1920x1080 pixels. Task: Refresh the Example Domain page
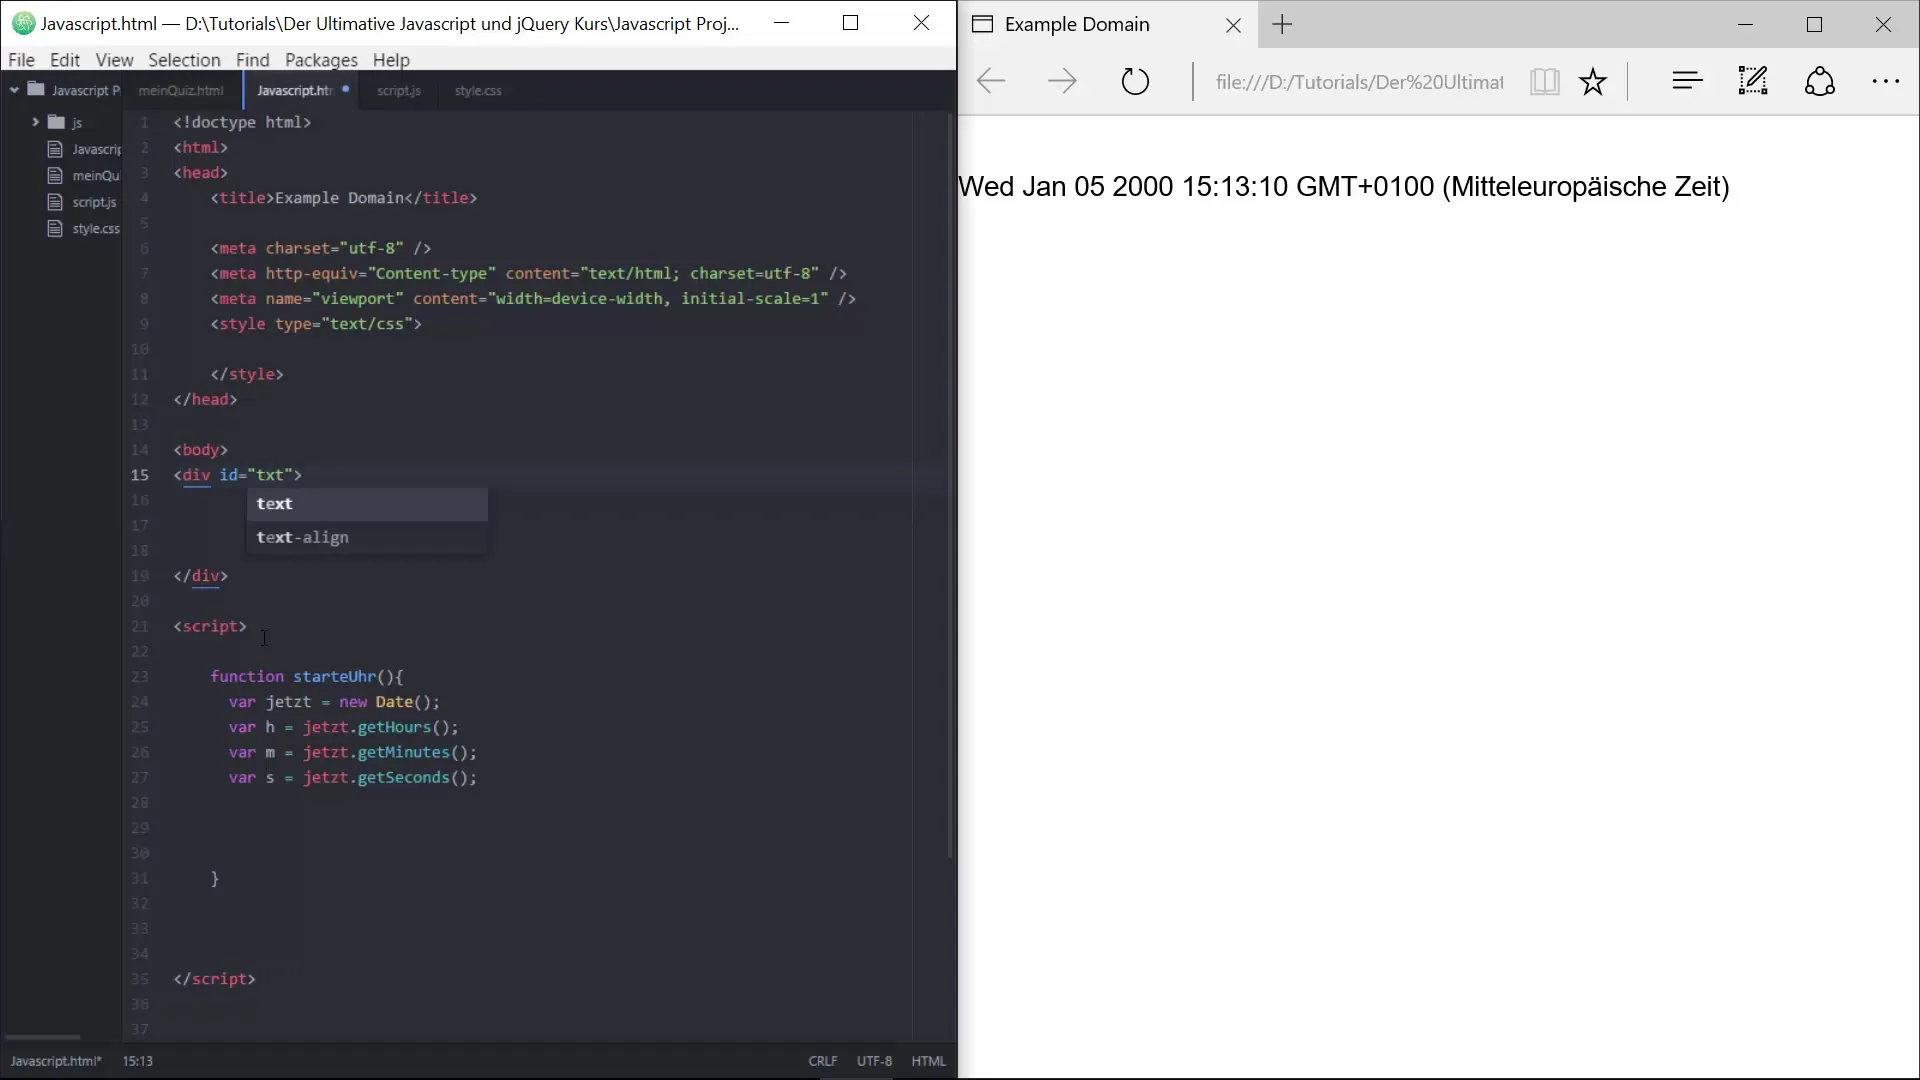coord(1135,82)
